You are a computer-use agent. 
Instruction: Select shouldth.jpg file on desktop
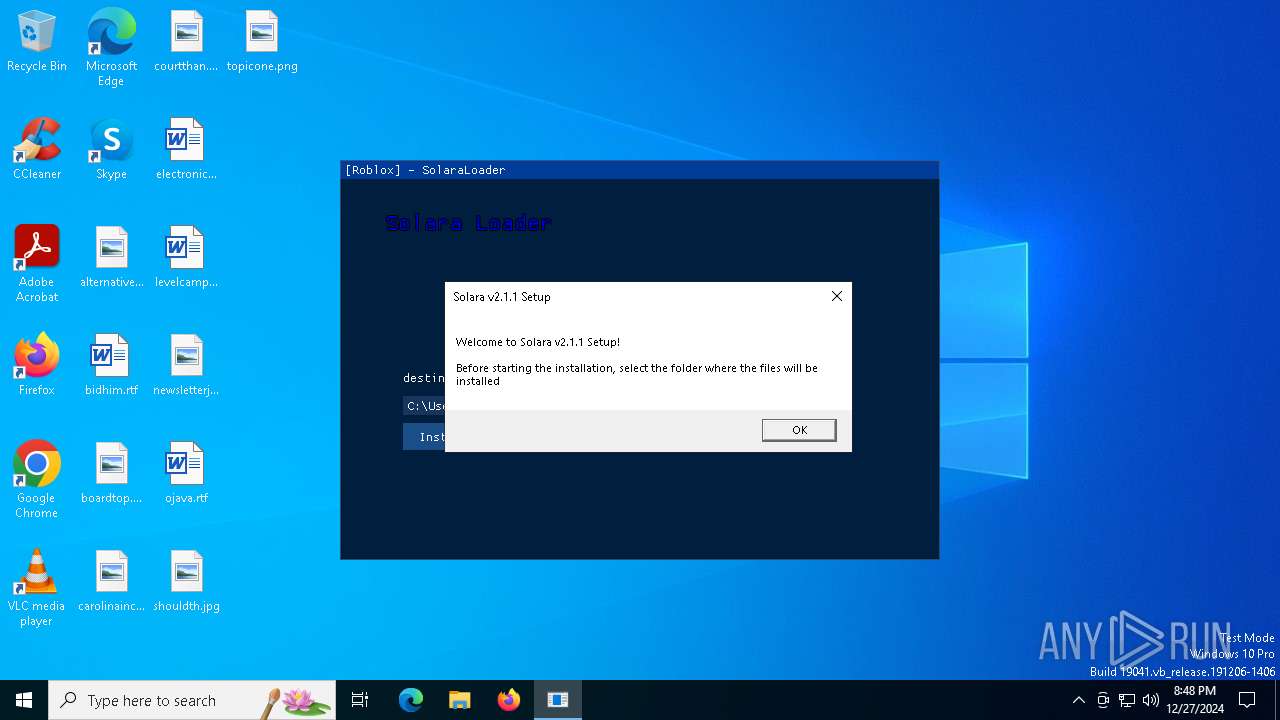pyautogui.click(x=186, y=582)
